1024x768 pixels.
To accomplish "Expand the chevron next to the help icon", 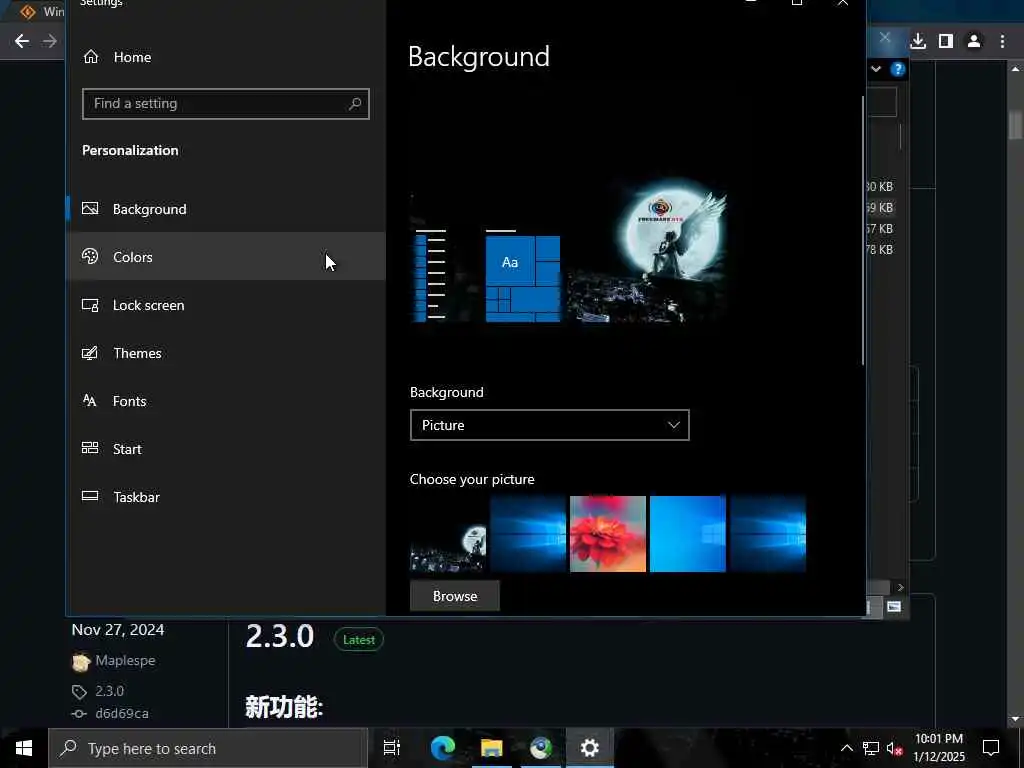I will point(876,69).
